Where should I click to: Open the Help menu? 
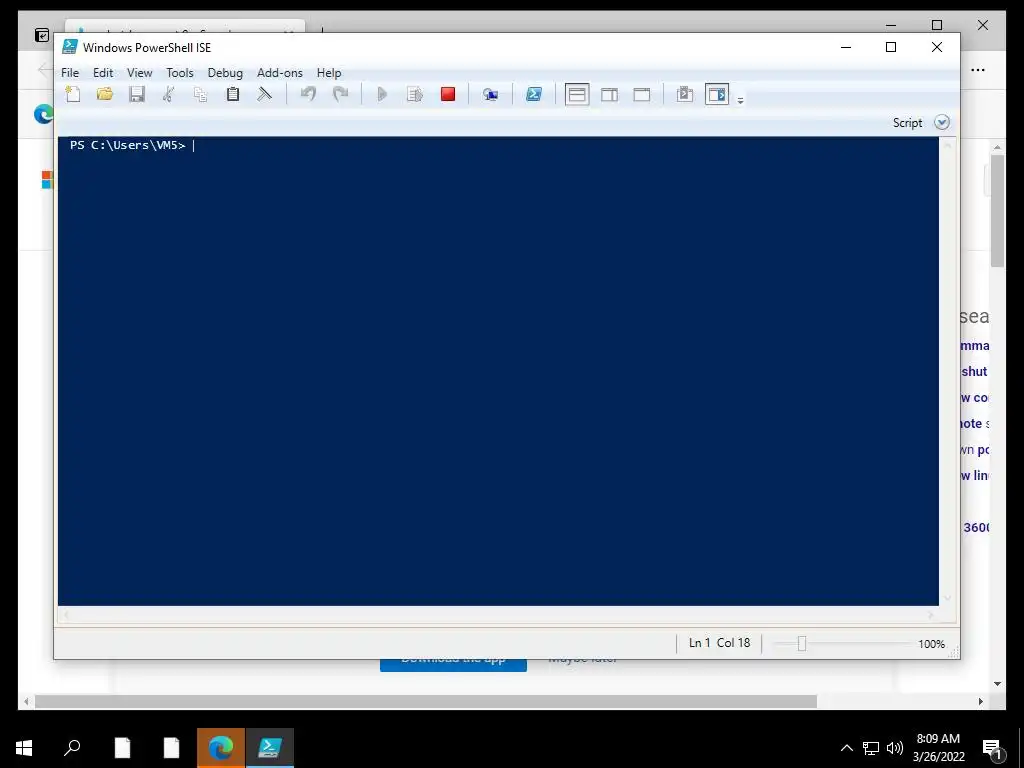click(329, 72)
